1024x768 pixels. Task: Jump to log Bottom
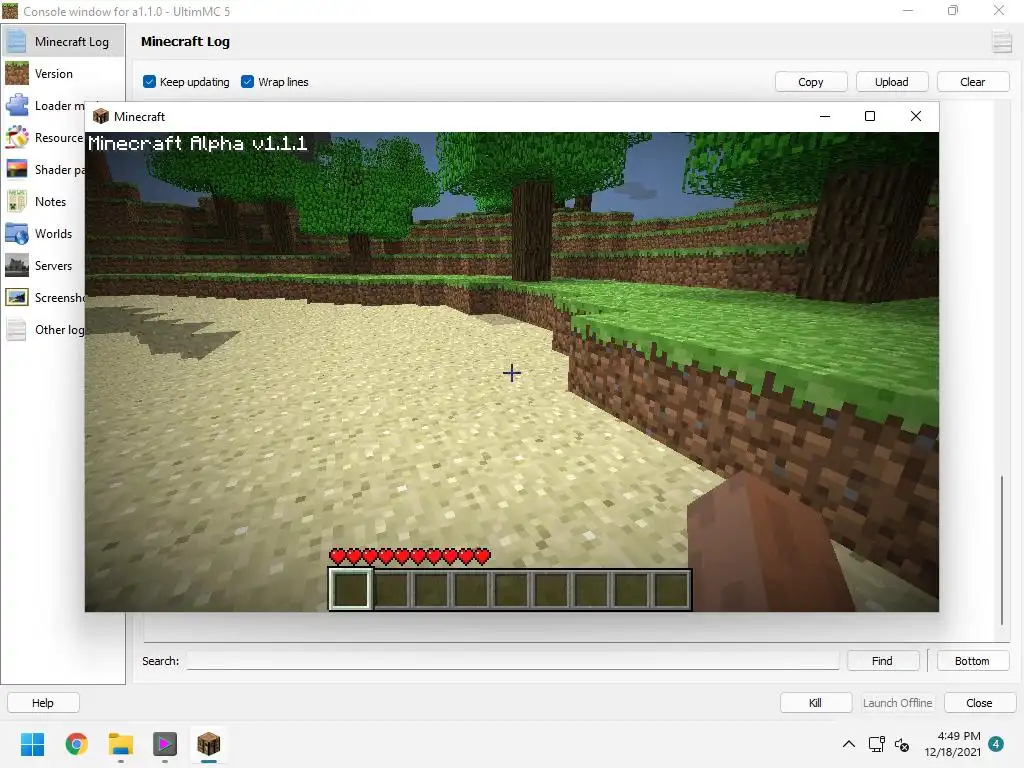tap(972, 661)
